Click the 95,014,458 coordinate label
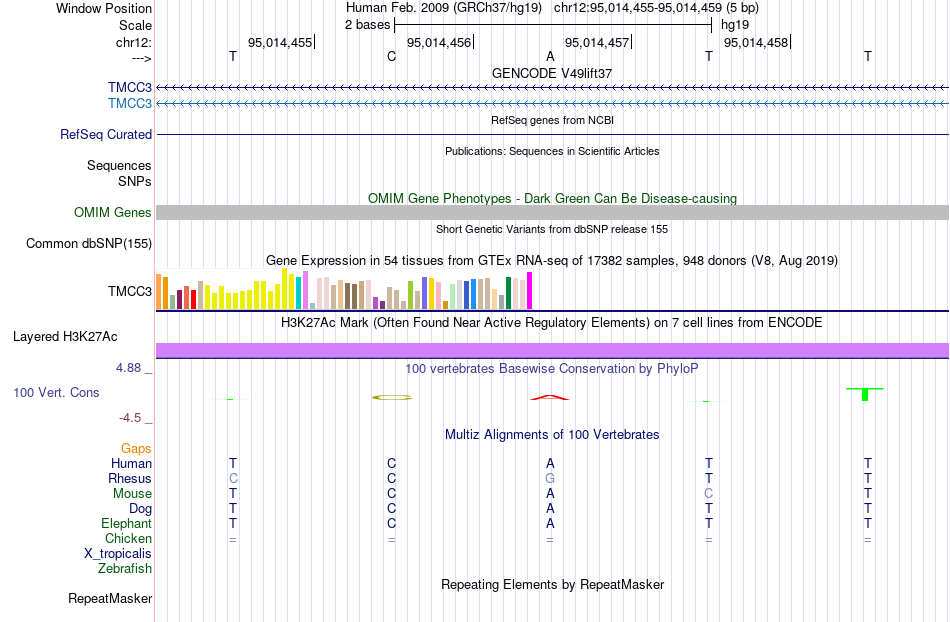950x622 pixels. point(756,42)
